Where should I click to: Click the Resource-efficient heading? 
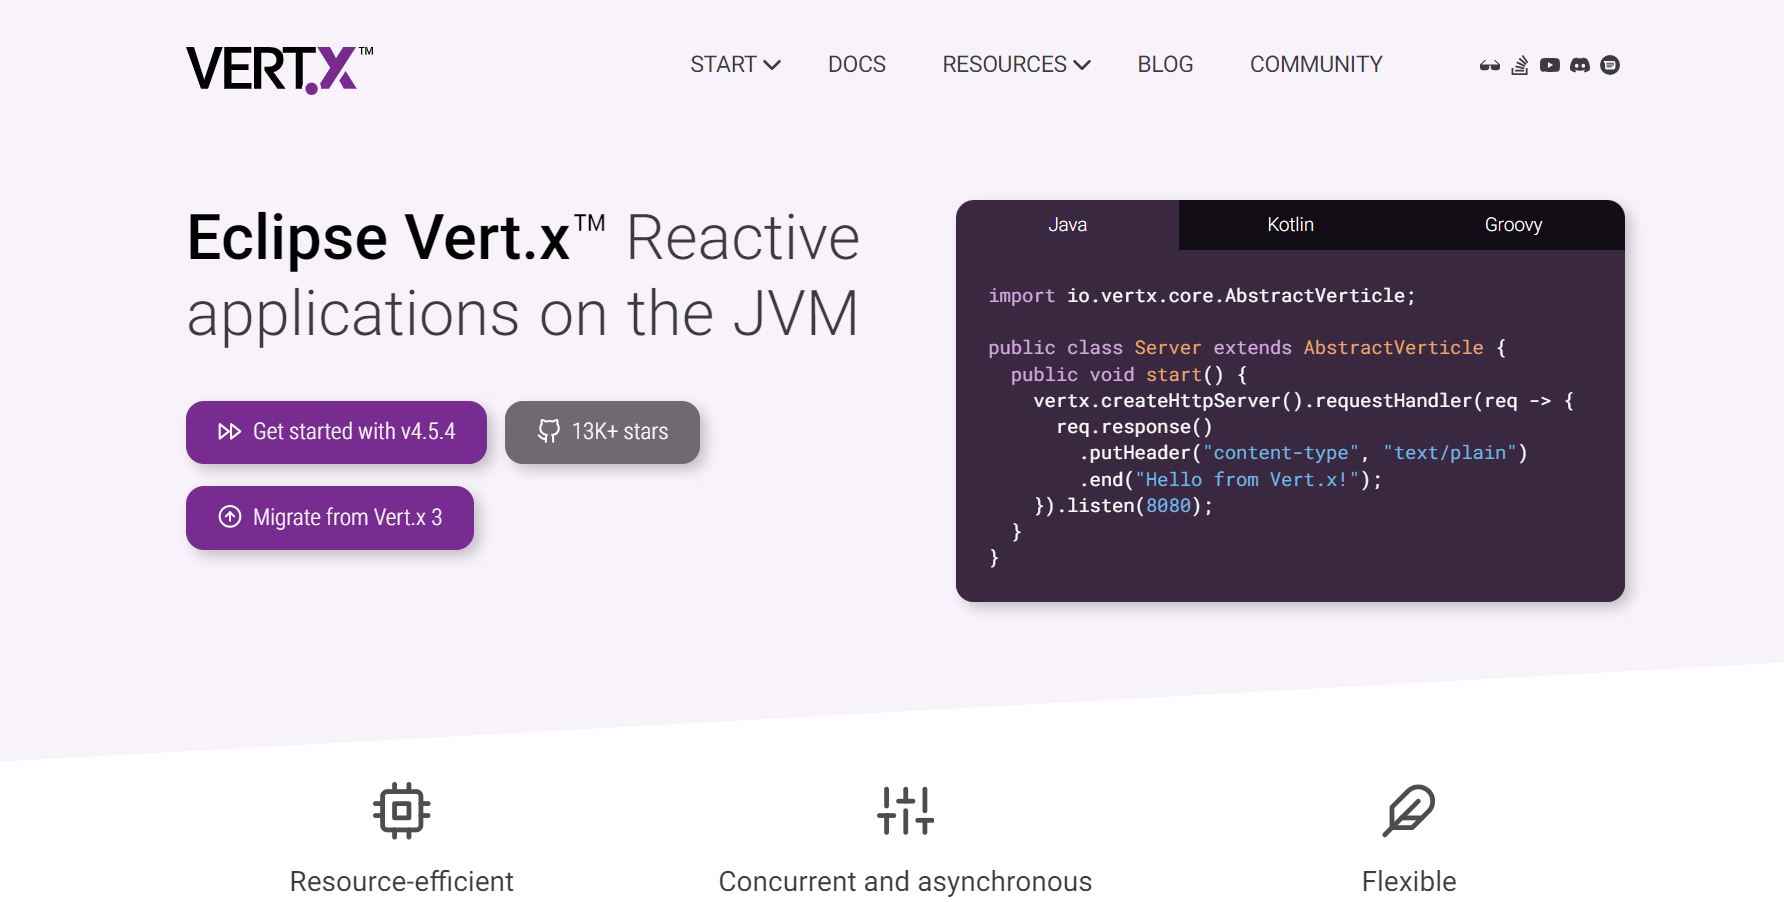[402, 882]
